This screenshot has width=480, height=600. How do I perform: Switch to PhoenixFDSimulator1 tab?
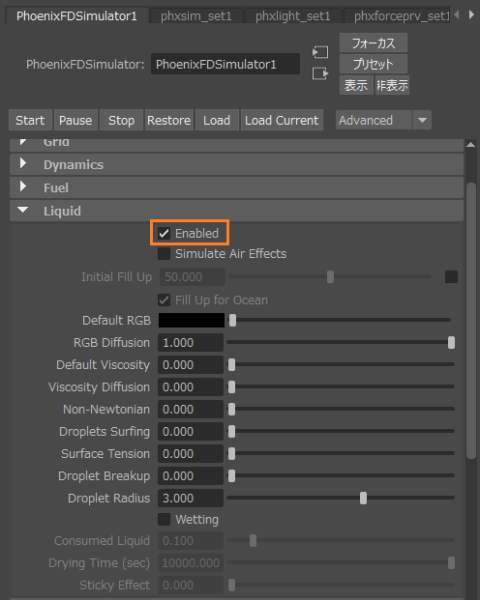coord(77,16)
